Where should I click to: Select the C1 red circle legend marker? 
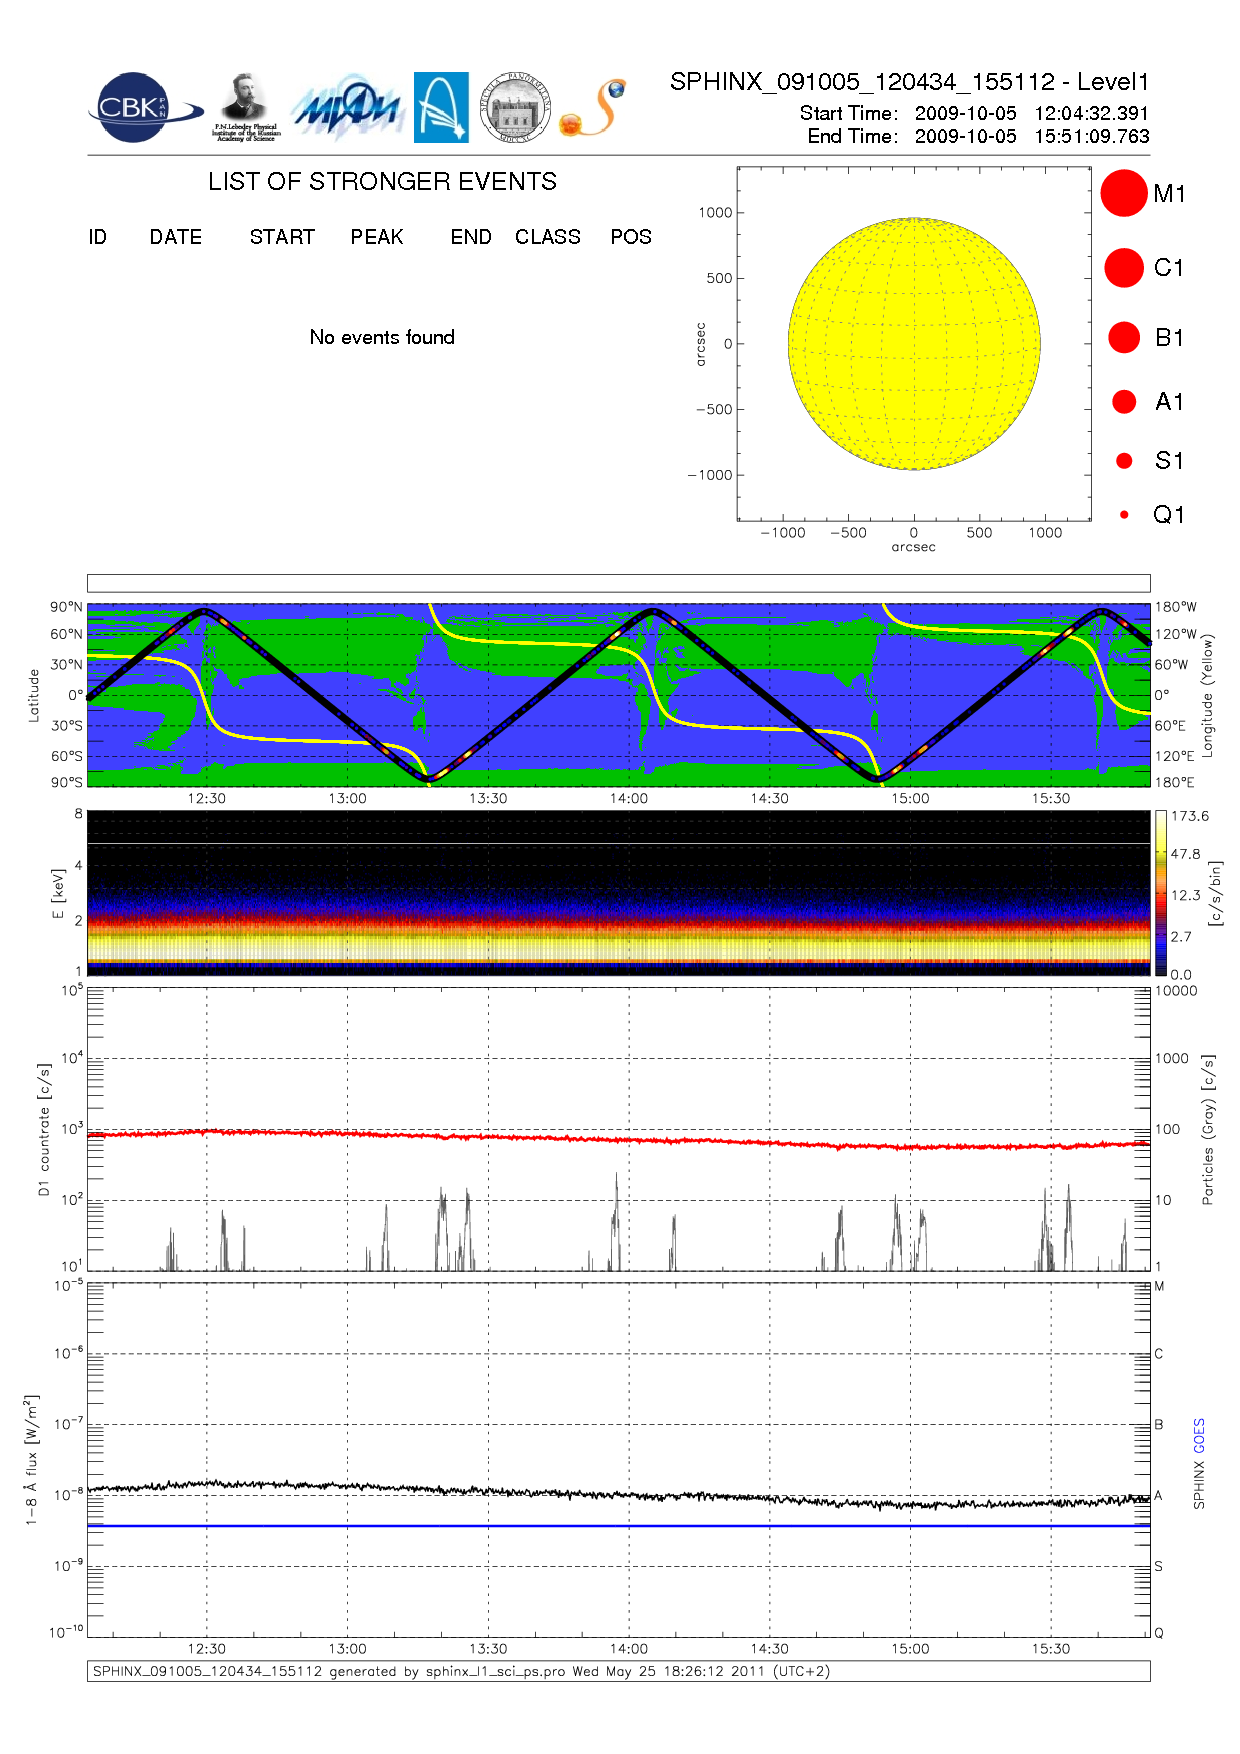point(1123,268)
